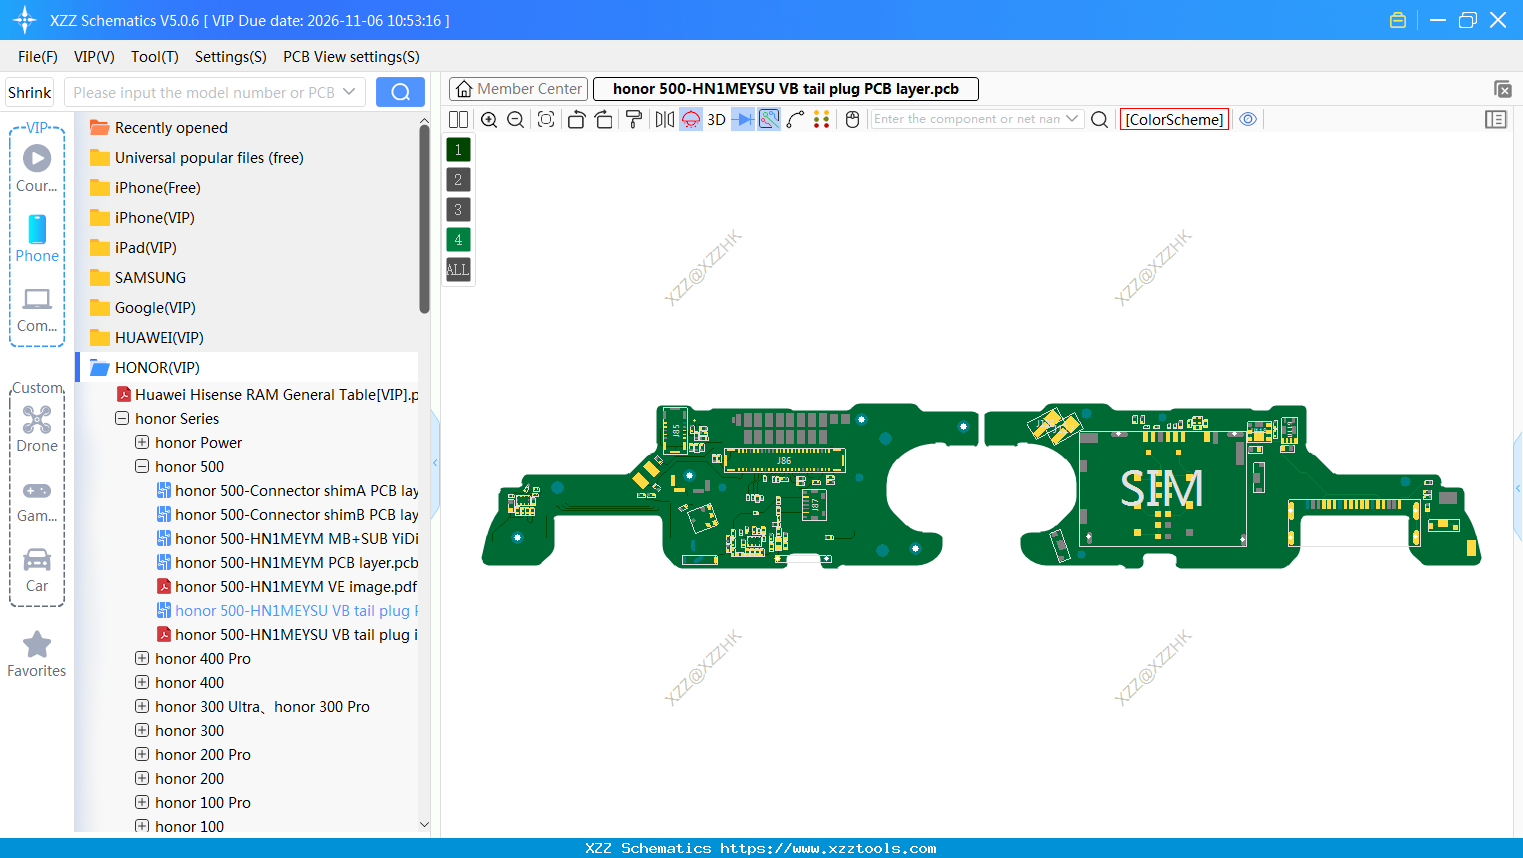The width and height of the screenshot is (1523, 858).
Task: Open the Tool menu
Action: coord(154,57)
